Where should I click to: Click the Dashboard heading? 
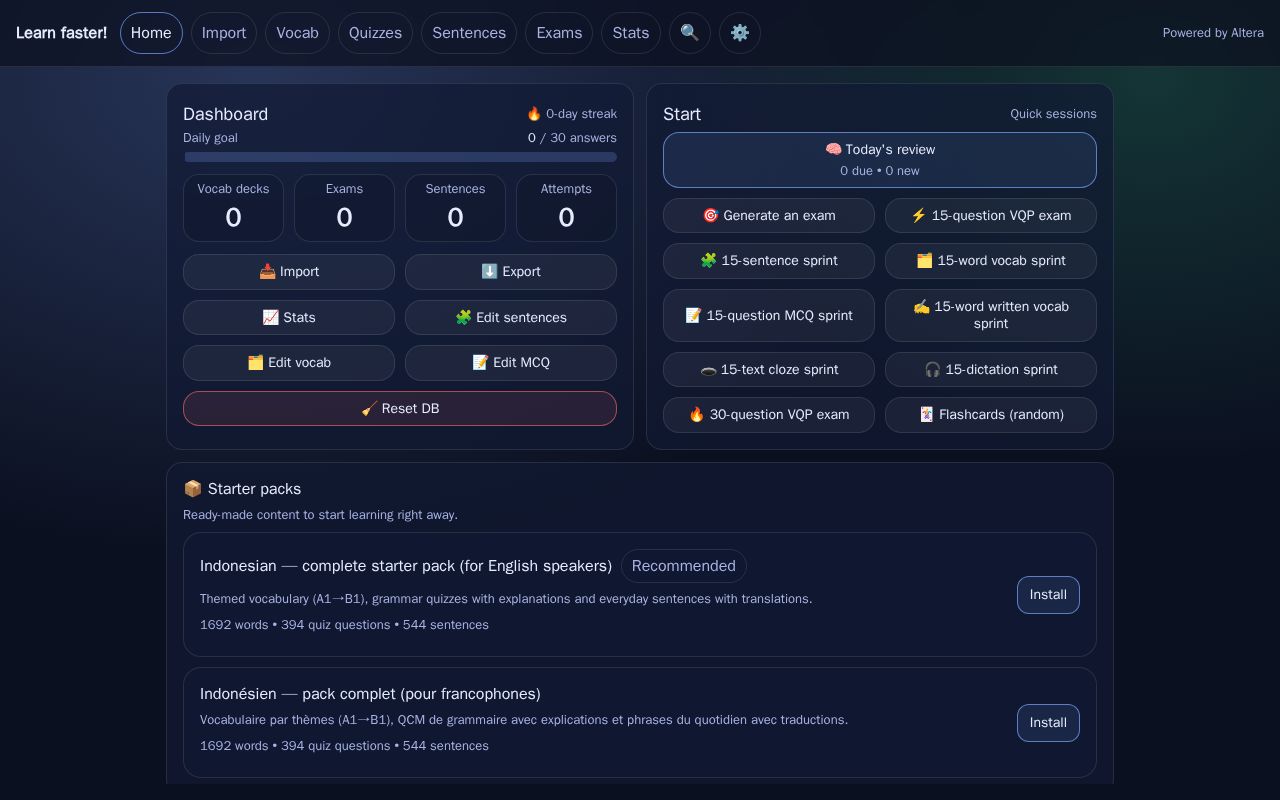tap(225, 114)
